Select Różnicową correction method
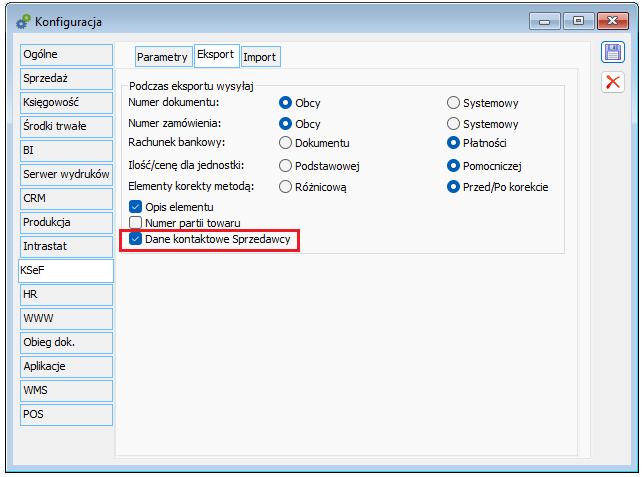This screenshot has height=477, width=642. coord(286,186)
